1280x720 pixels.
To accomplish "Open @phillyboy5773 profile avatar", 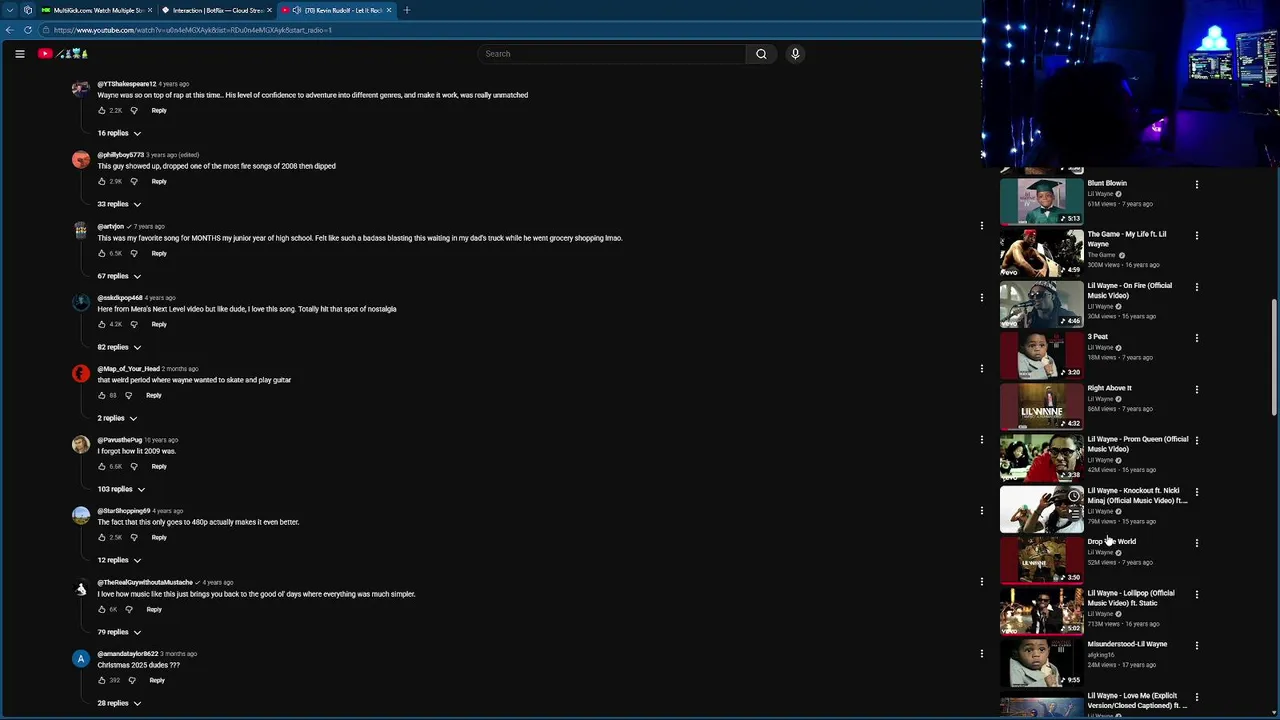I will (81, 160).
